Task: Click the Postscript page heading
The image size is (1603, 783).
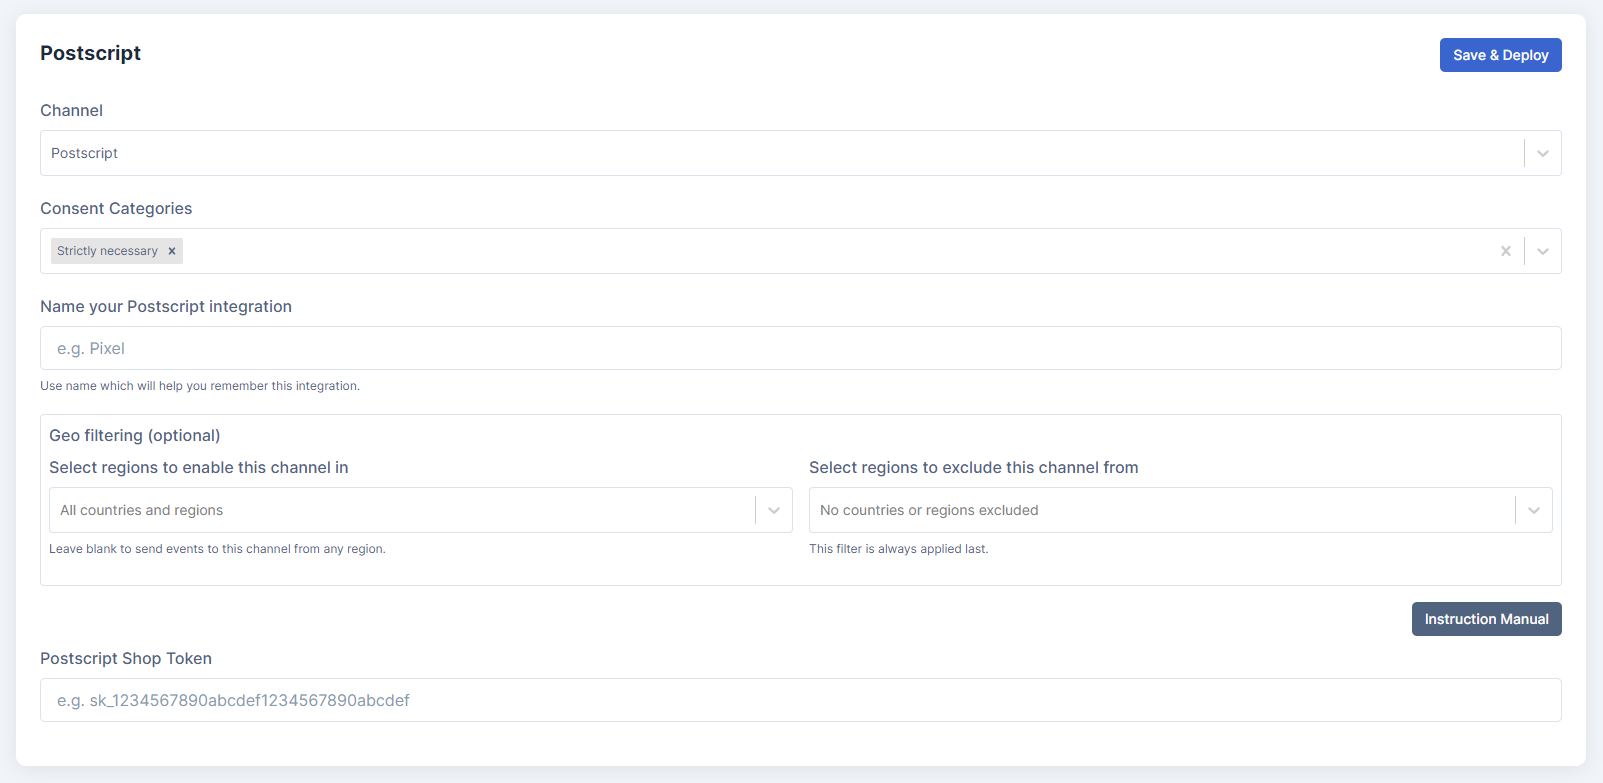Action: (90, 53)
